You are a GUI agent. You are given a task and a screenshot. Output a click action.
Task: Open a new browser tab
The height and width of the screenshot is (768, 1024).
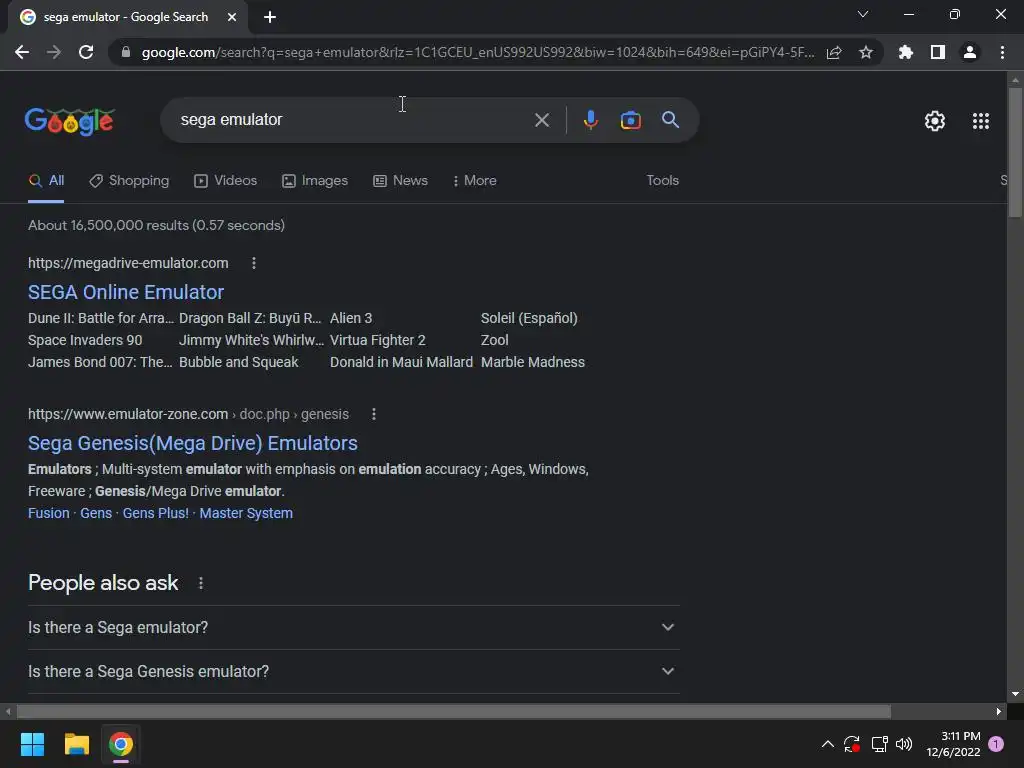(270, 17)
